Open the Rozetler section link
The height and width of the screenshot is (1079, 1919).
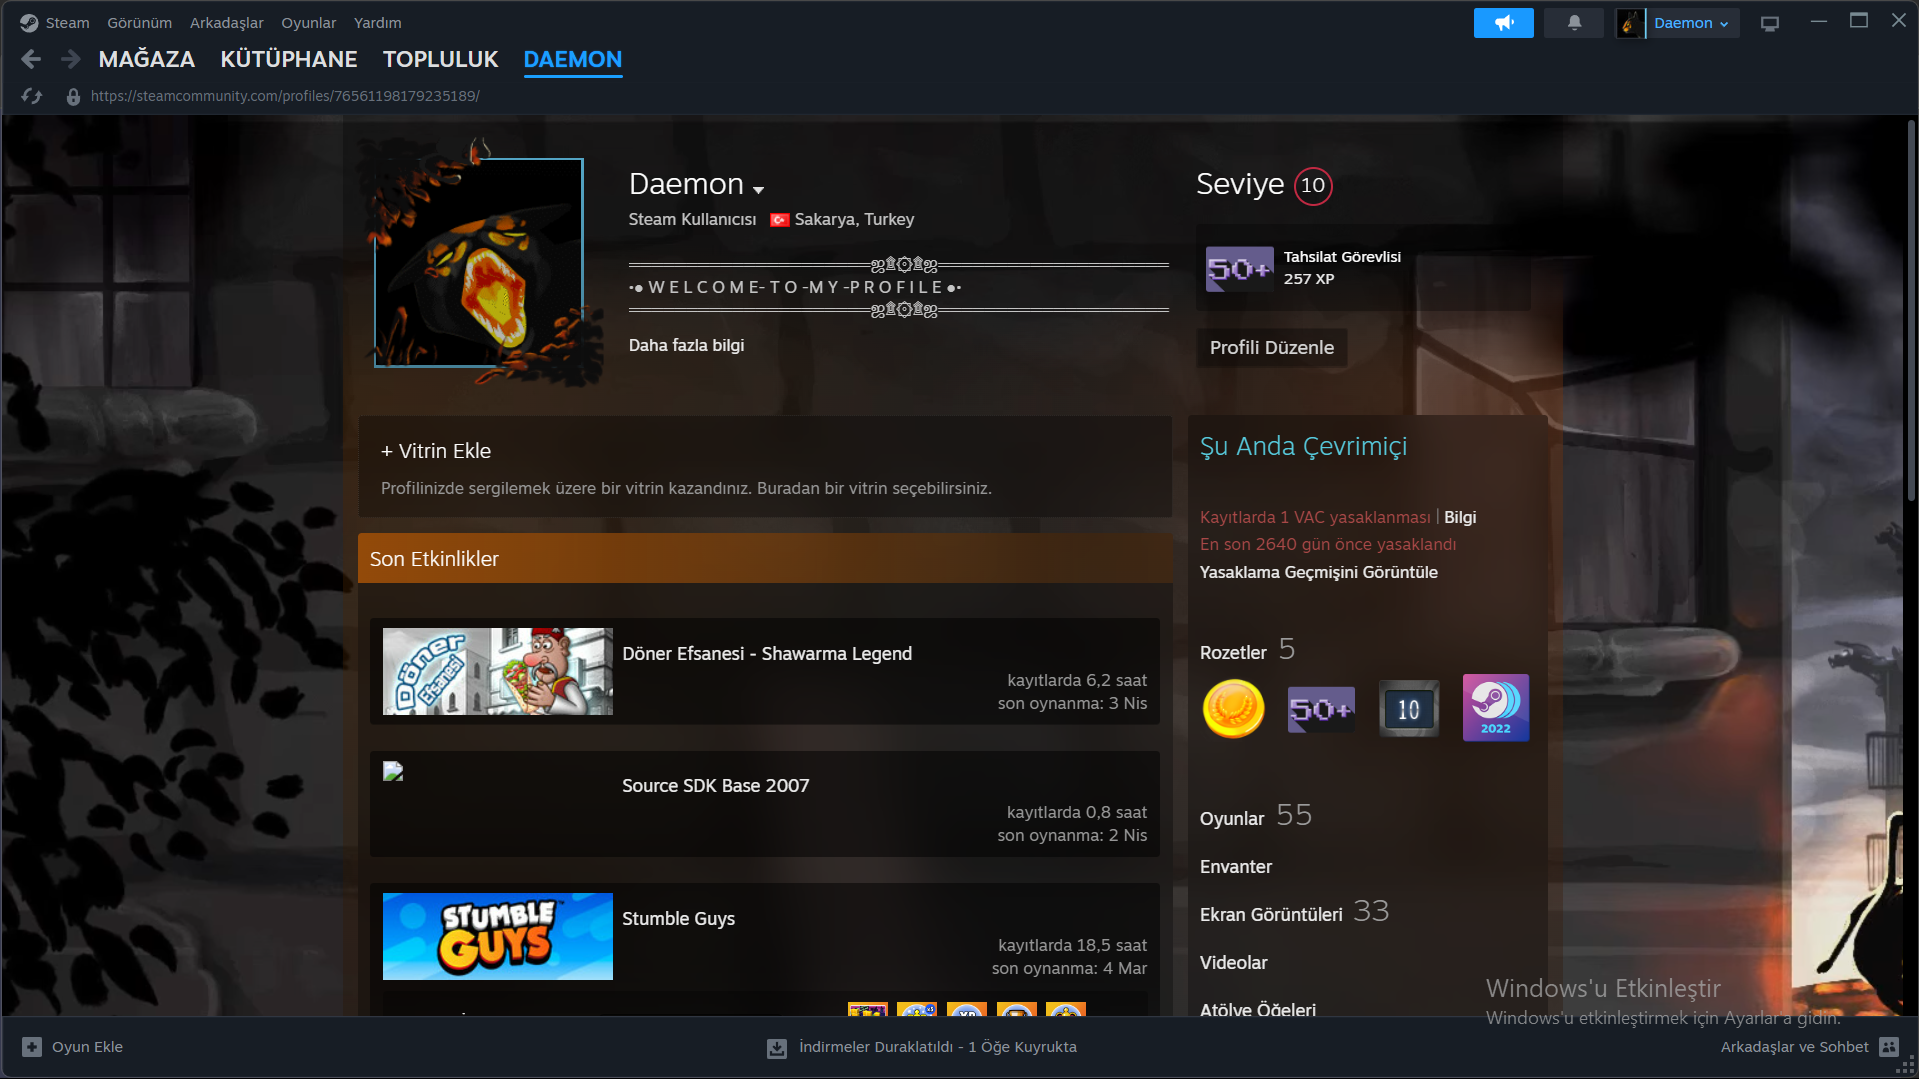1233,653
